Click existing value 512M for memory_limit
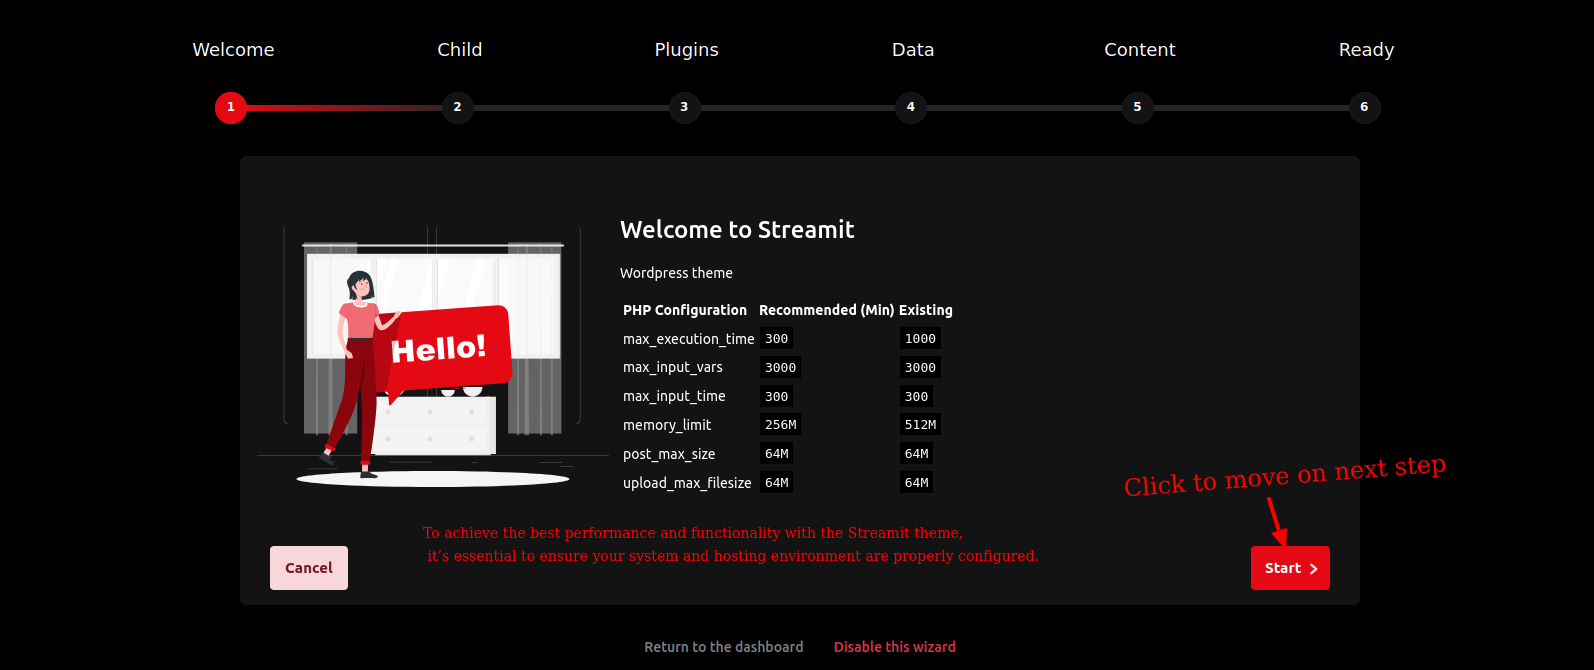Viewport: 1594px width, 670px height. [920, 425]
